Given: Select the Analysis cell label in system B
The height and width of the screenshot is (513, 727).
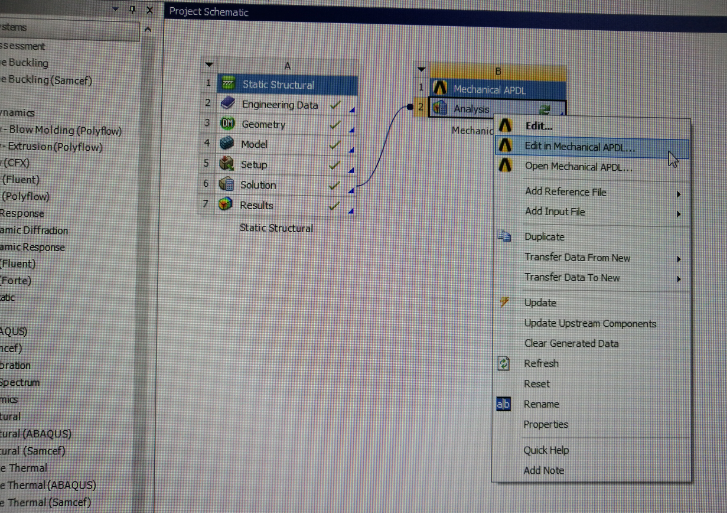Looking at the screenshot, I should 471,109.
